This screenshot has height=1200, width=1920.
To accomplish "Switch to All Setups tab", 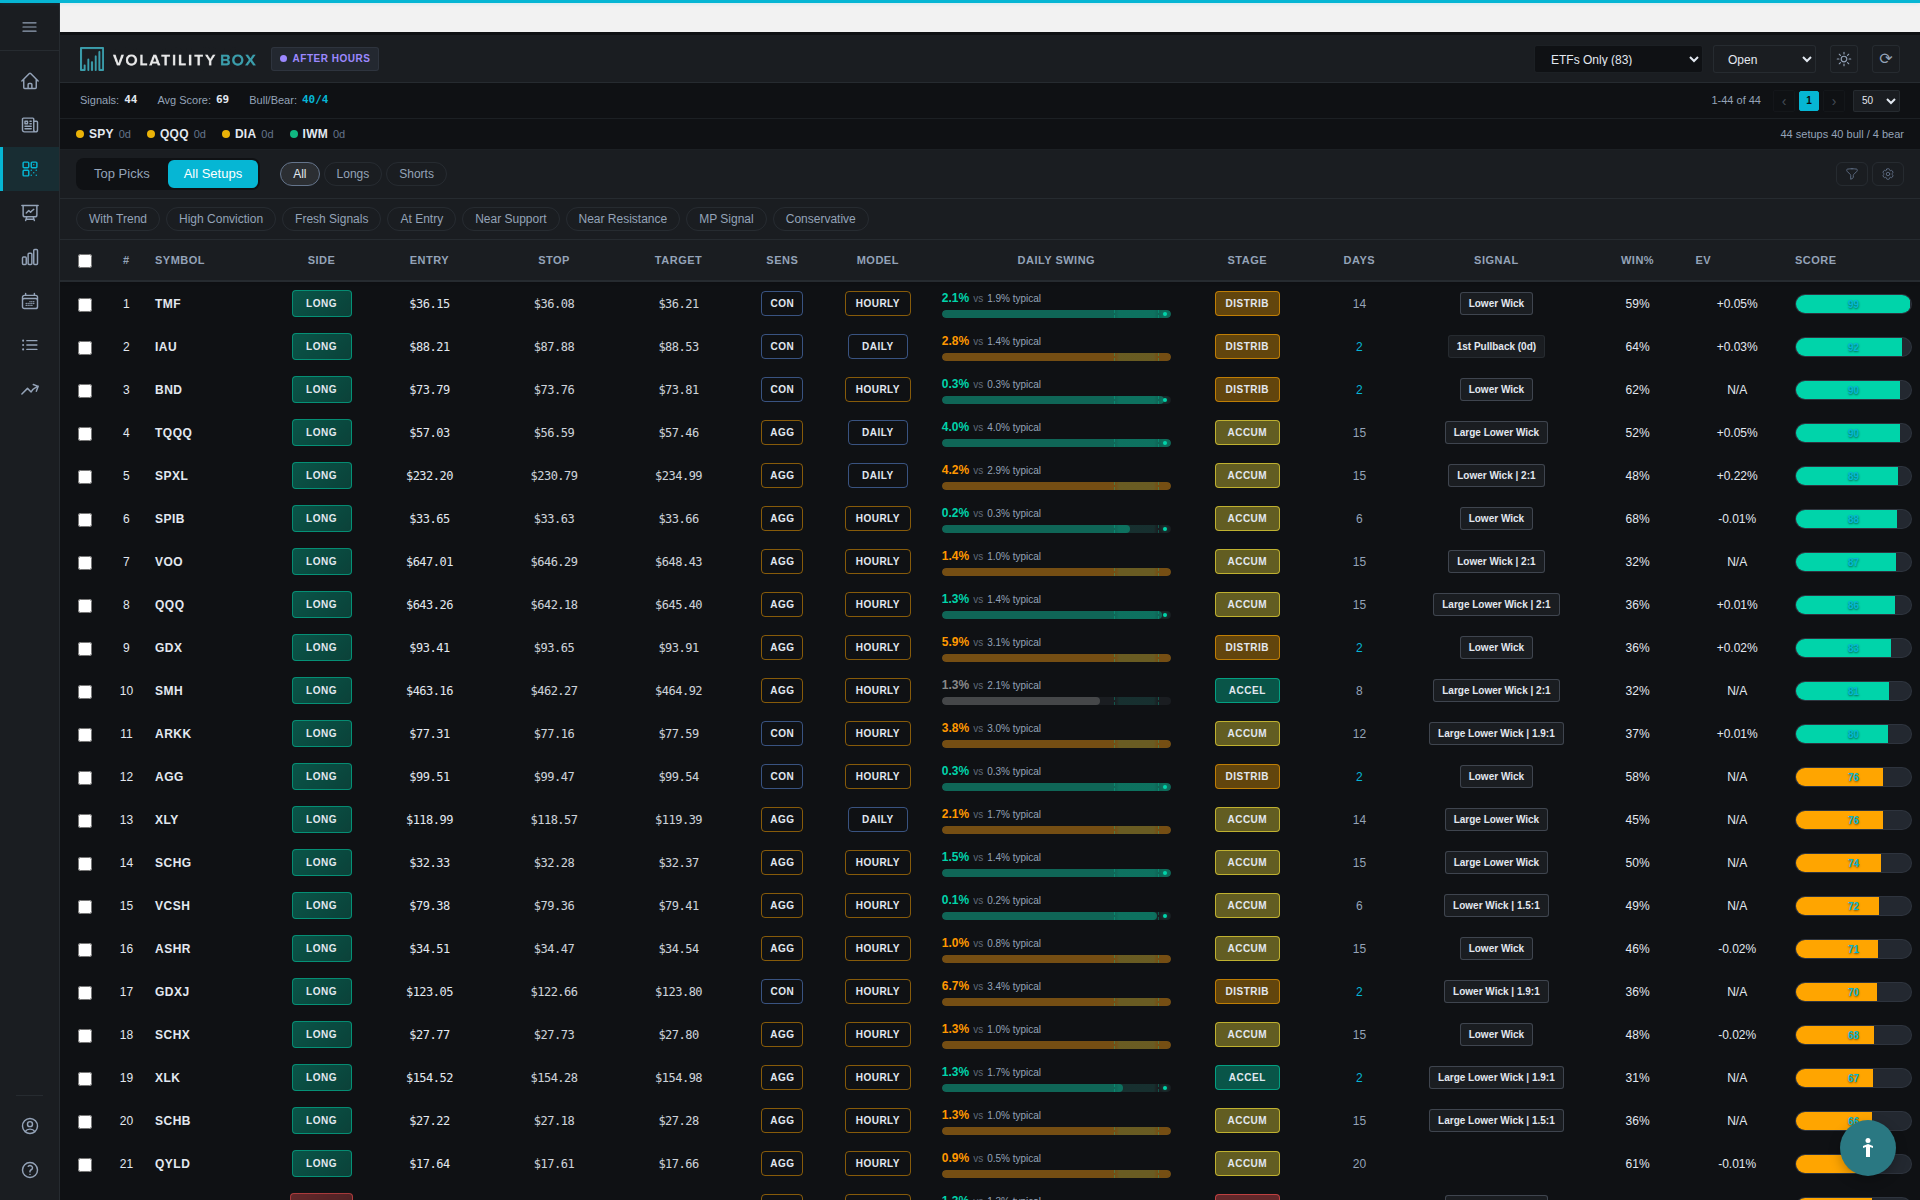I will tap(213, 174).
